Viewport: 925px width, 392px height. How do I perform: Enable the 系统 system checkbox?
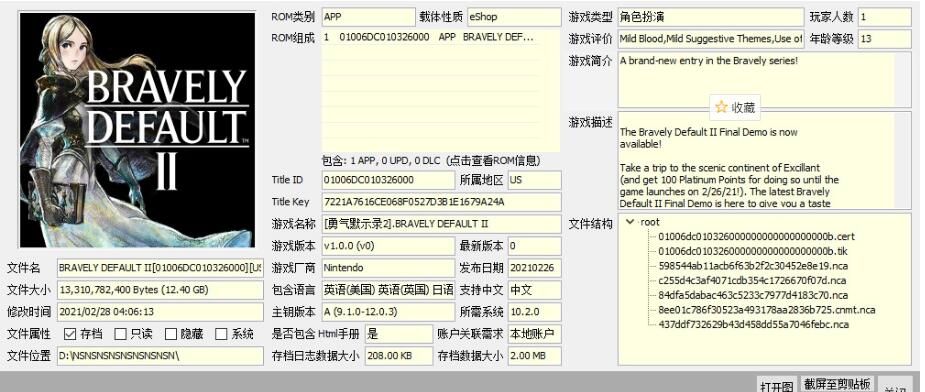tap(221, 334)
